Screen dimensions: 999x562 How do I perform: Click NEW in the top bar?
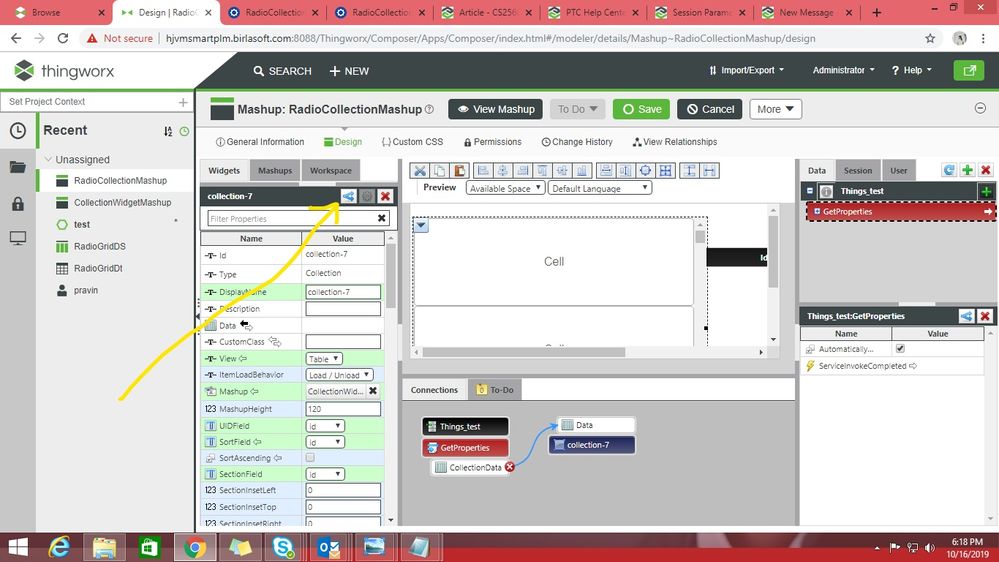coord(349,71)
